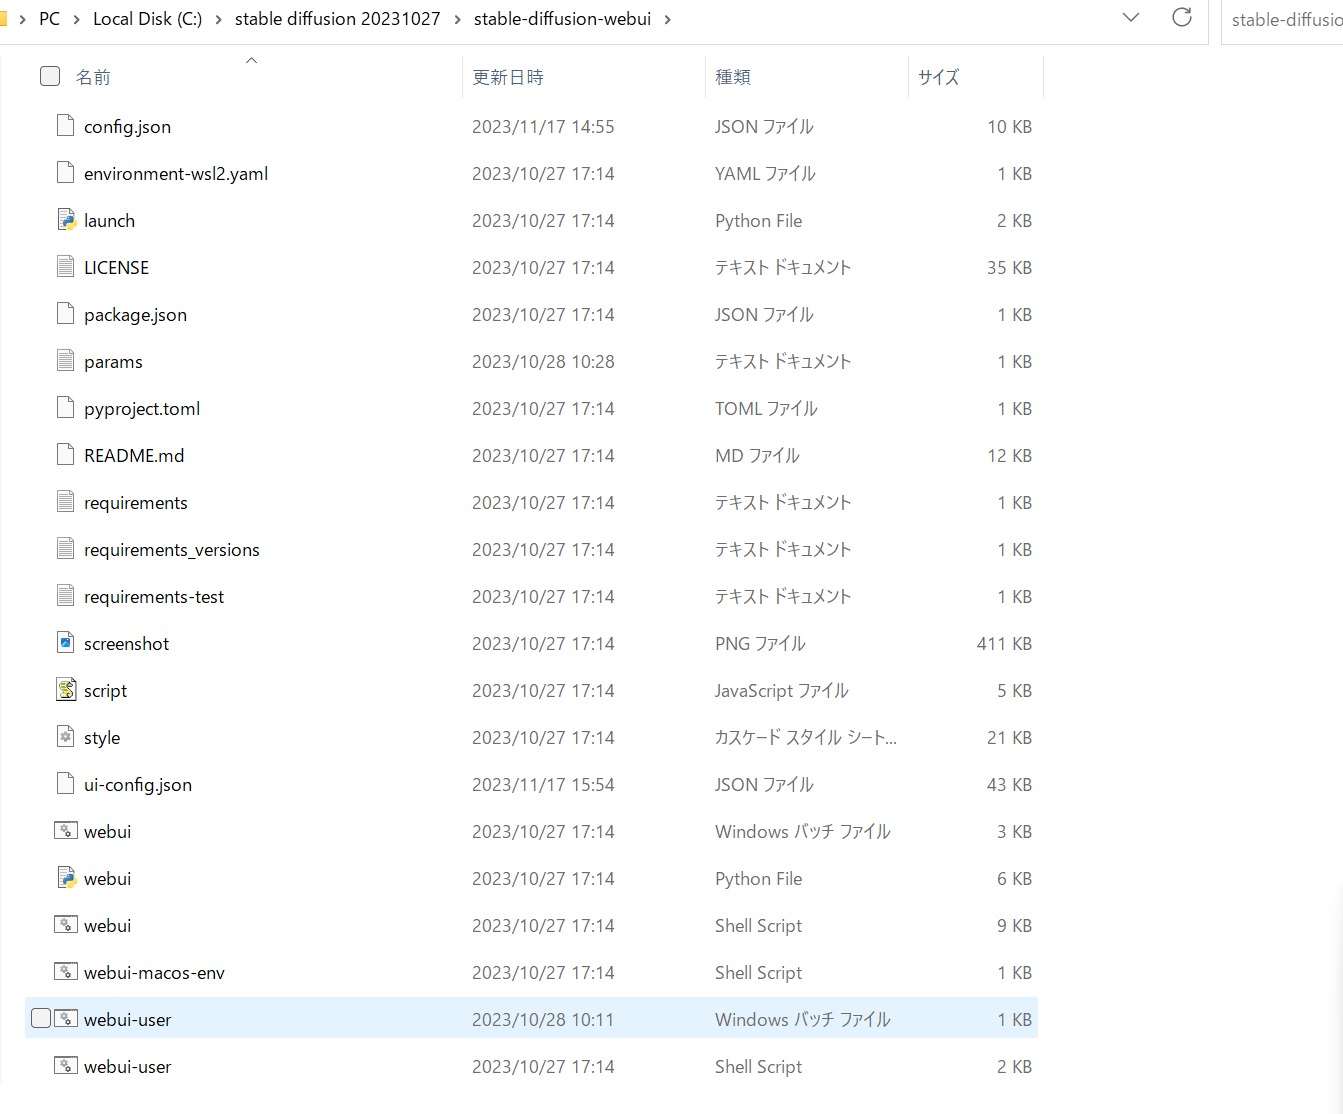Click the pyproject.toml file icon
The height and width of the screenshot is (1114, 1343).
coord(65,407)
